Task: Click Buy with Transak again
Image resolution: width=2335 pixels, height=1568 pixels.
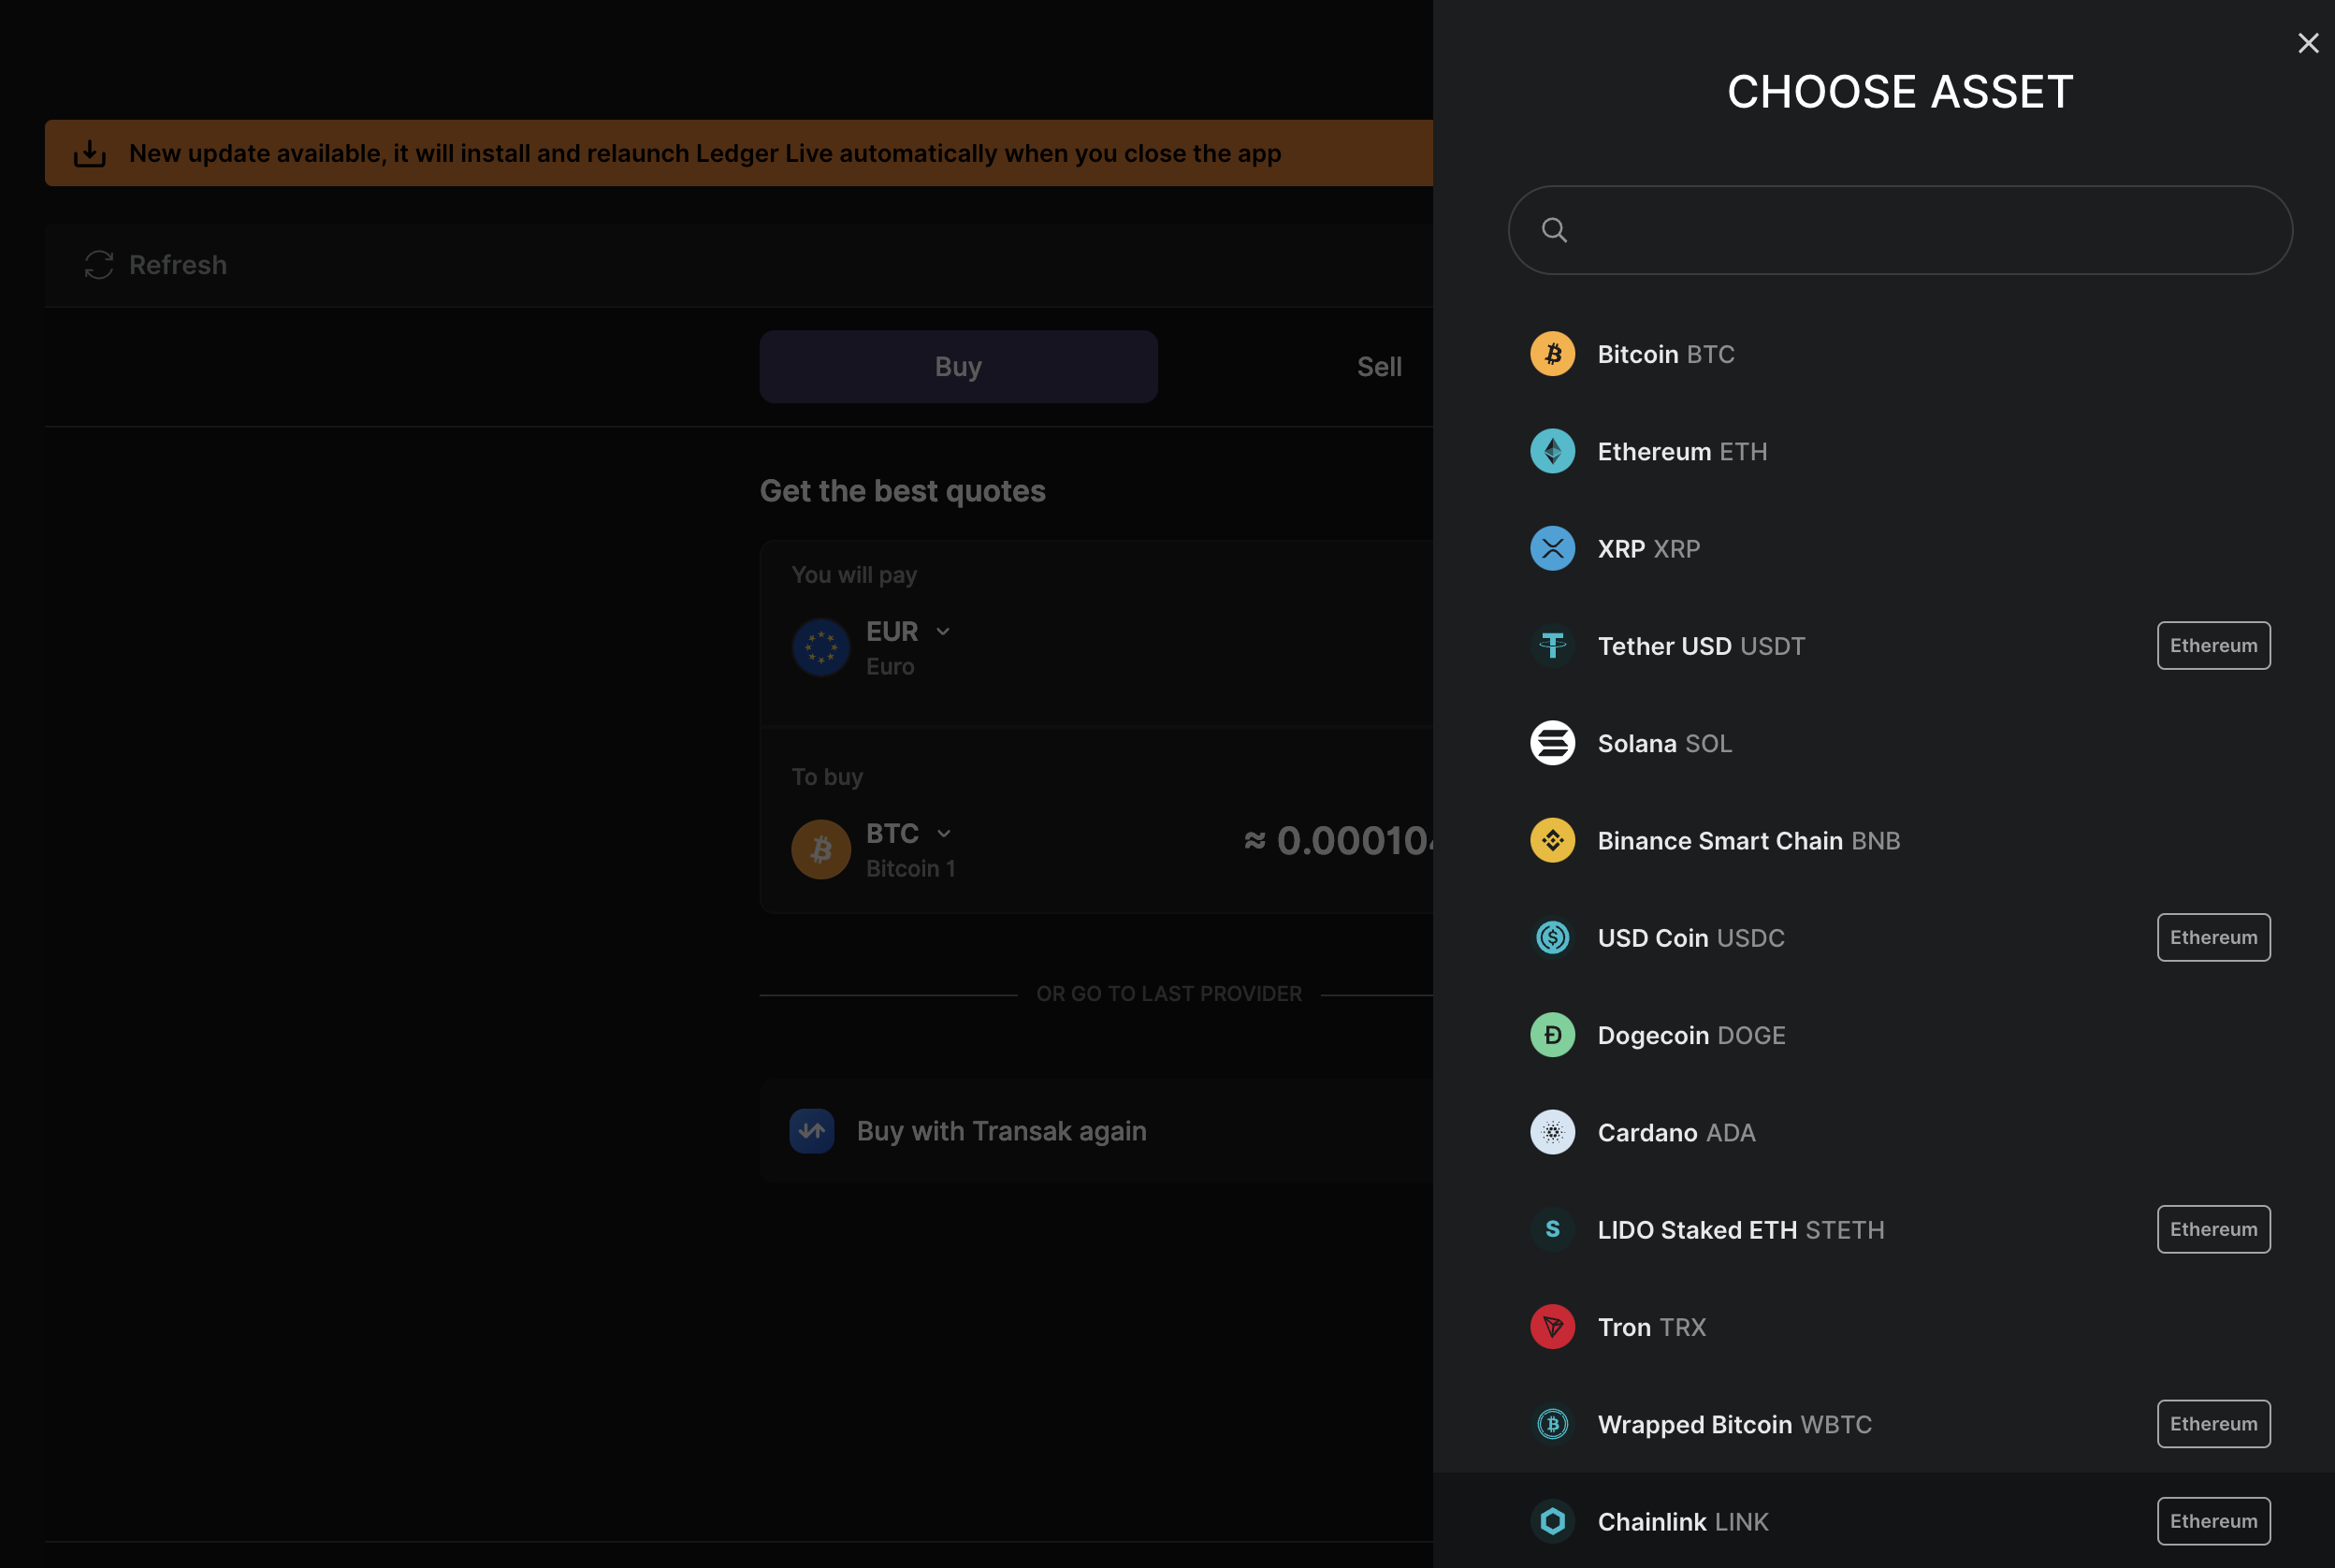Action: pos(1000,1131)
